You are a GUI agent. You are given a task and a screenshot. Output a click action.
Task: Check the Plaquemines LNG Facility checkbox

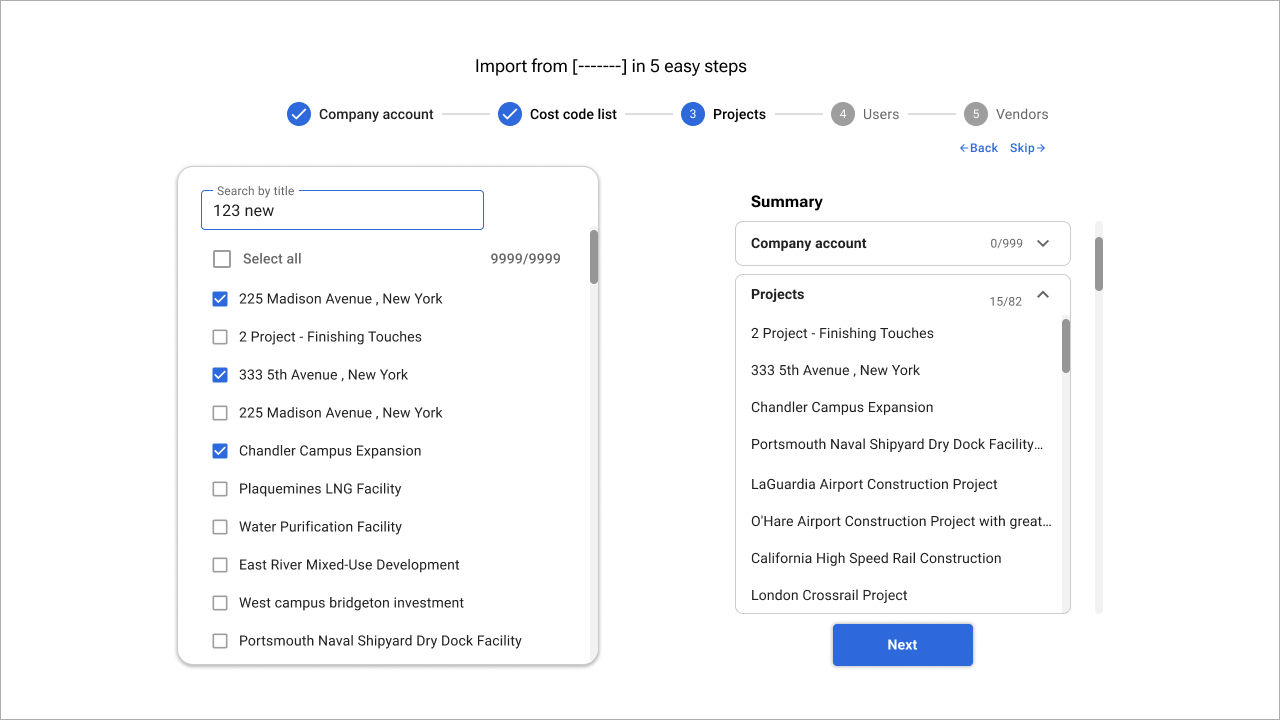220,489
